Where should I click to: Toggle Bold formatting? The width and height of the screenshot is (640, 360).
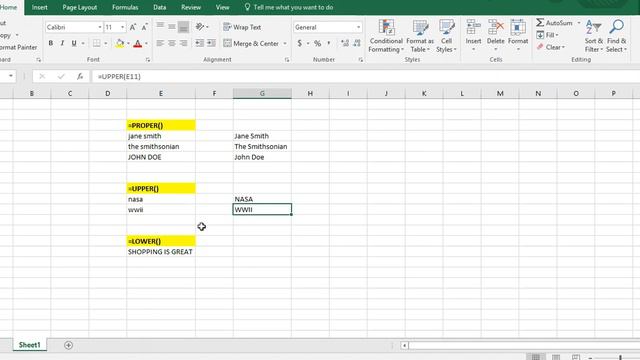51,43
